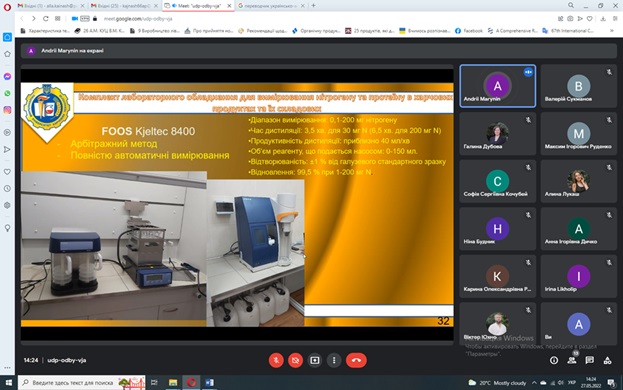Show participants list icon

click(572, 360)
